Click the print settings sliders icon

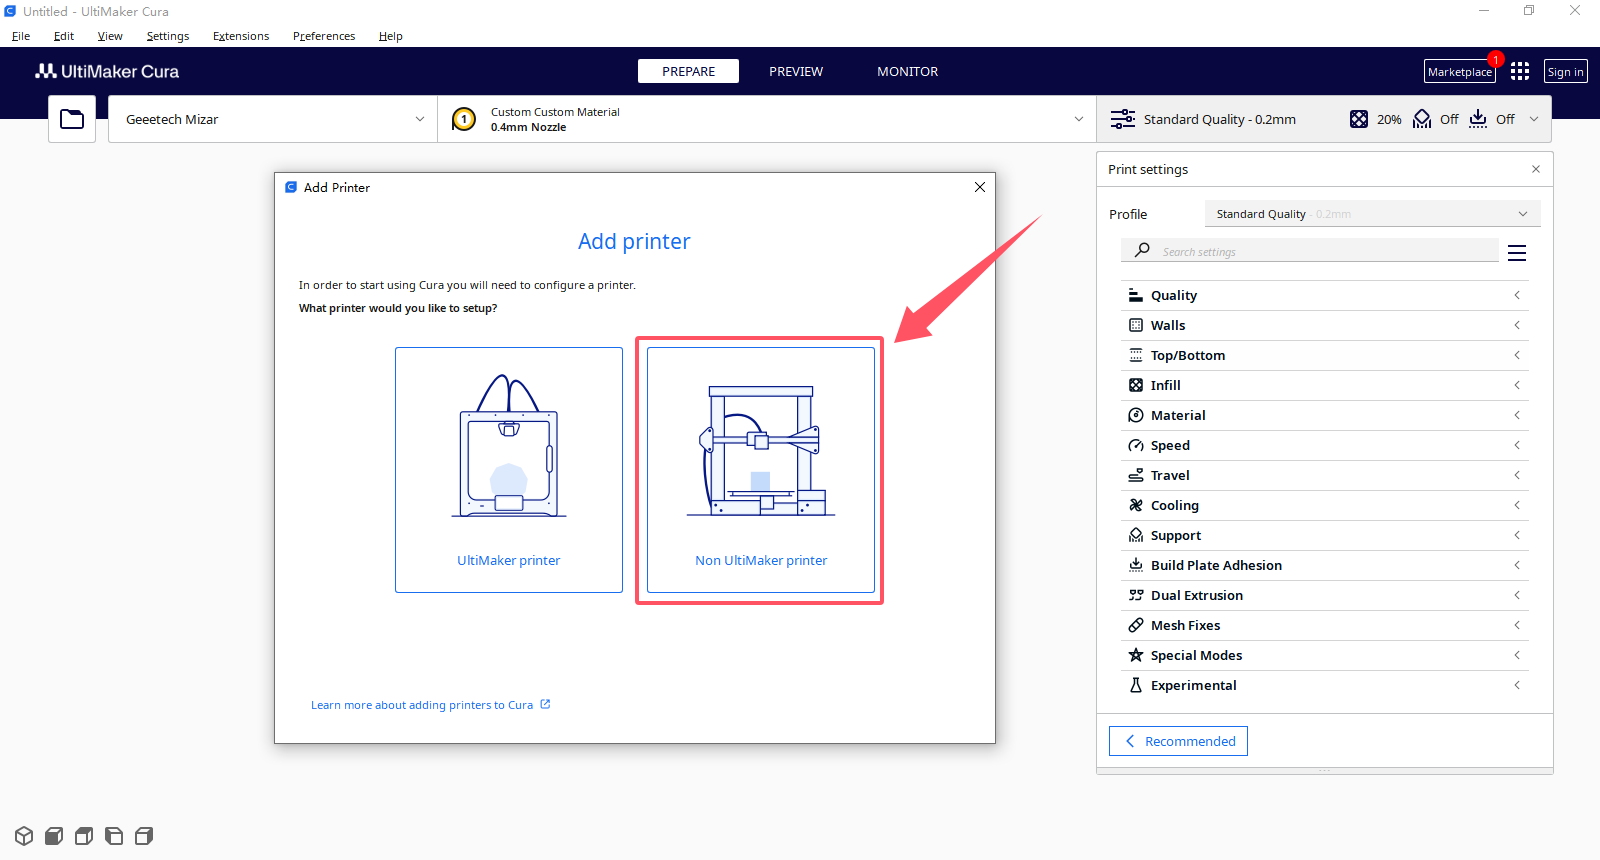tap(1123, 119)
